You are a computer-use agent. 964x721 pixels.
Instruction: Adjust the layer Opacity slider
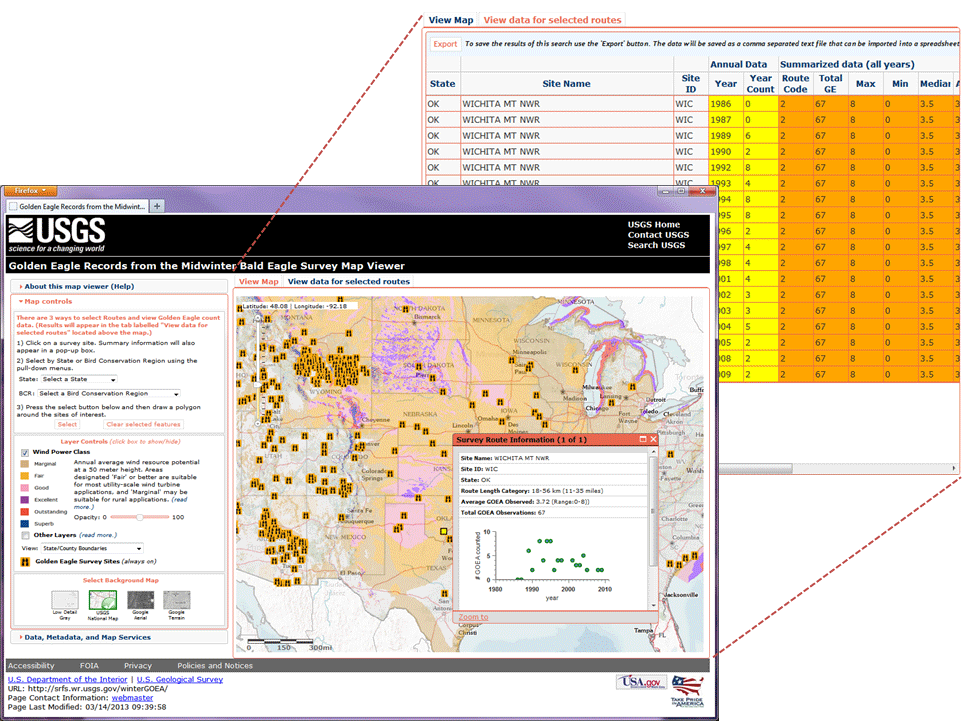click(139, 517)
